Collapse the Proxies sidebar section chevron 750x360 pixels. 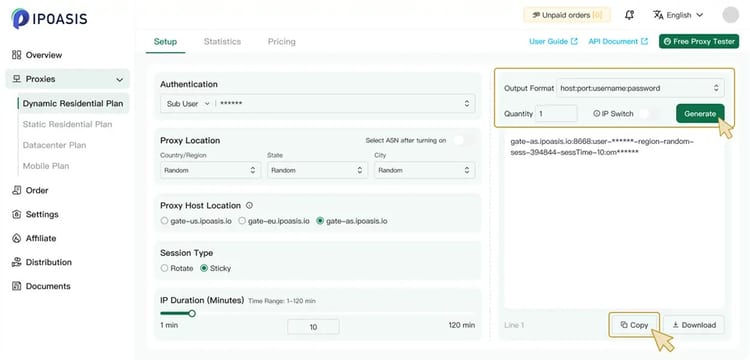[x=120, y=79]
